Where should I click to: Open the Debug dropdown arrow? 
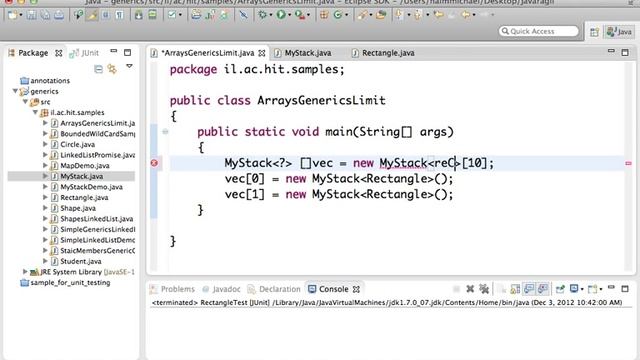(270, 16)
